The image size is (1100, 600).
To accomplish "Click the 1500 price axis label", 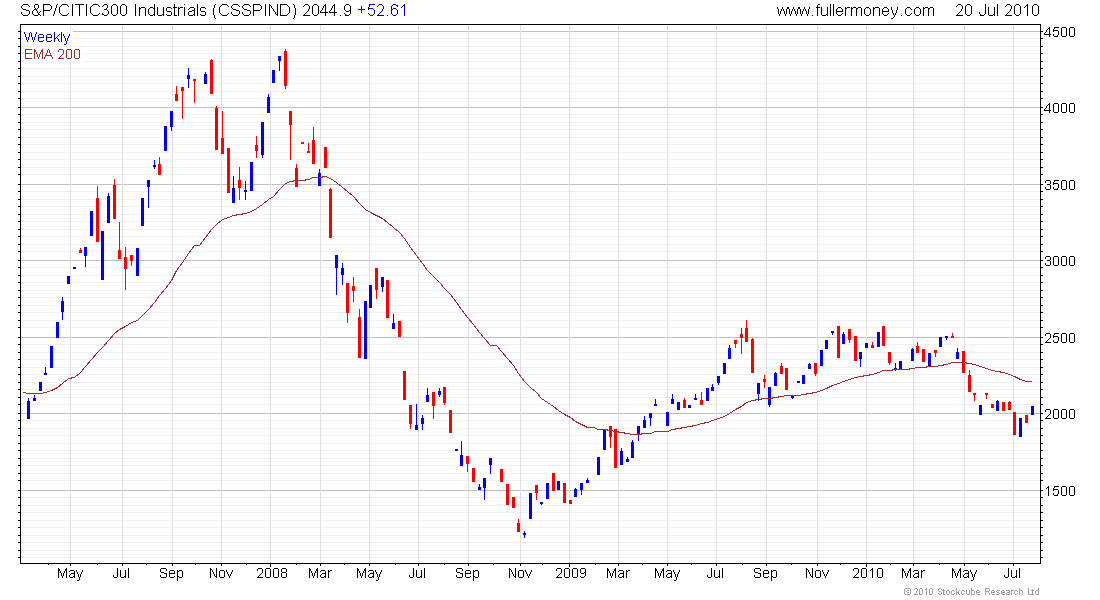I will 1059,491.
